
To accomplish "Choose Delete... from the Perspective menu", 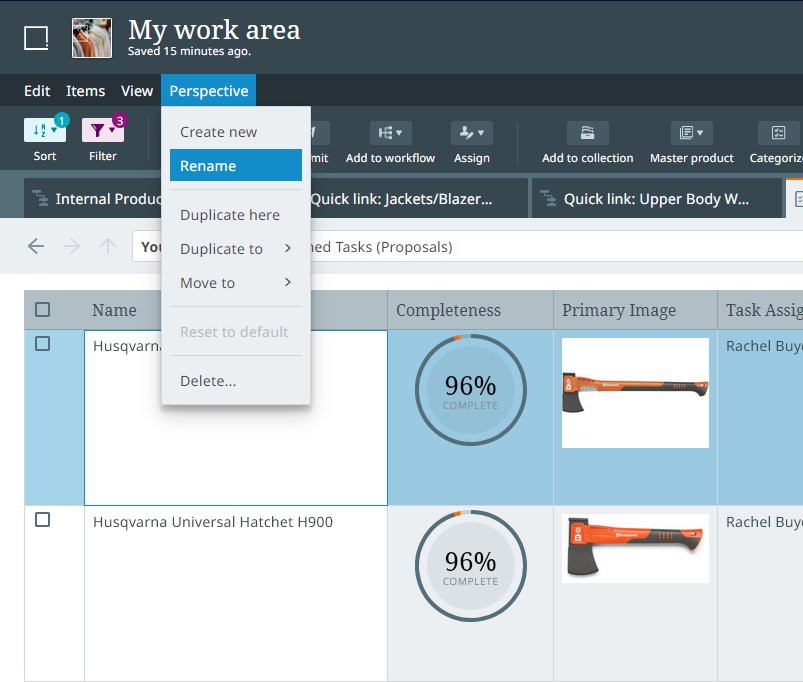I will tap(208, 381).
